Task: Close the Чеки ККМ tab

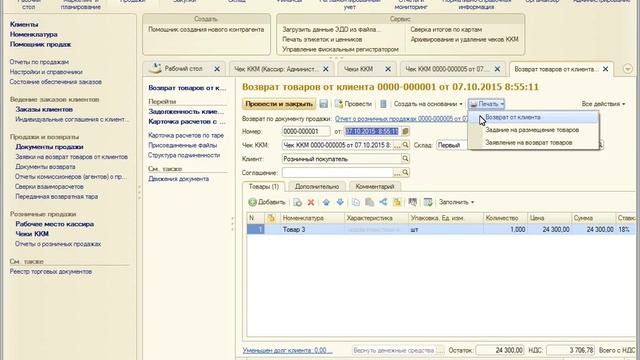Action: (388, 69)
